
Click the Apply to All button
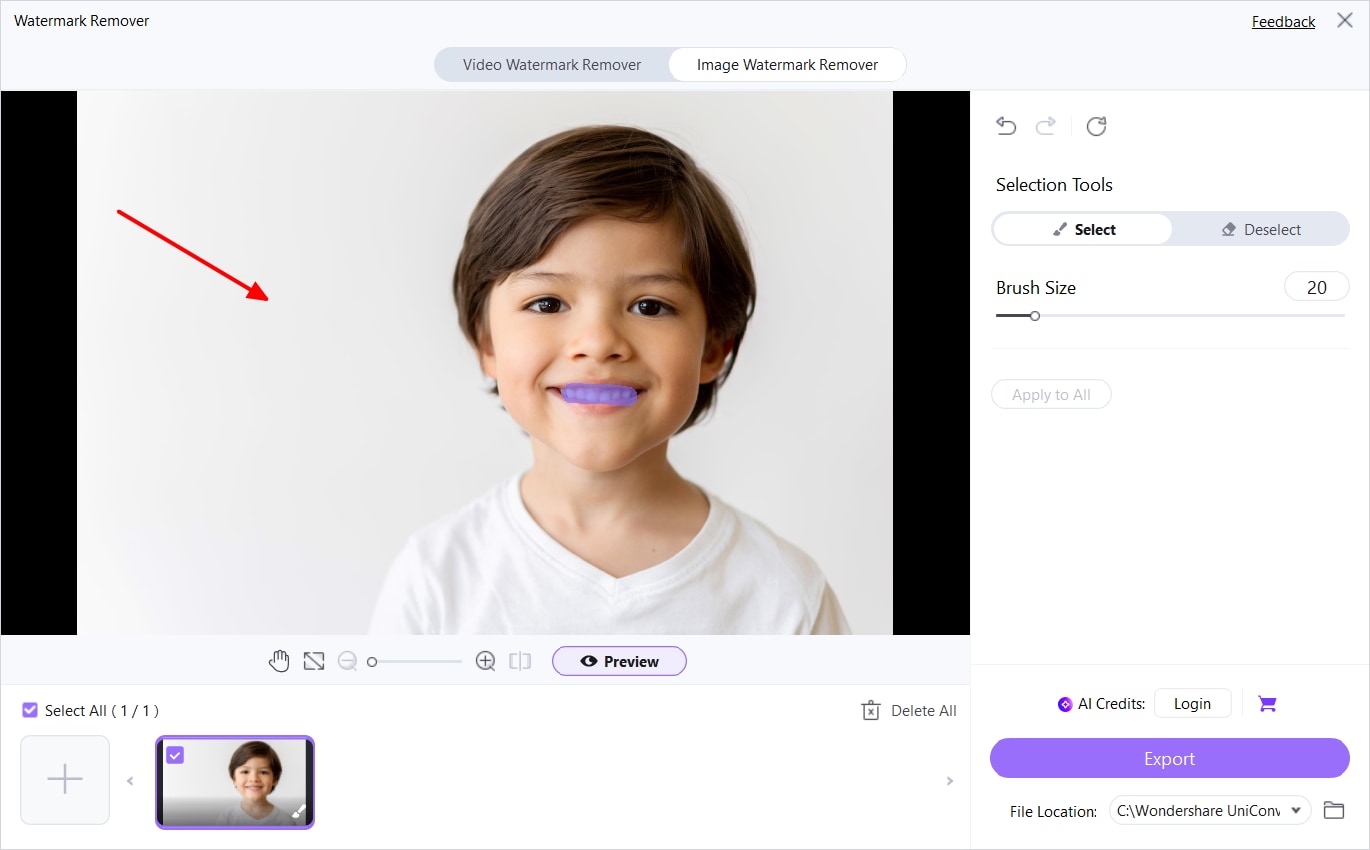point(1051,394)
